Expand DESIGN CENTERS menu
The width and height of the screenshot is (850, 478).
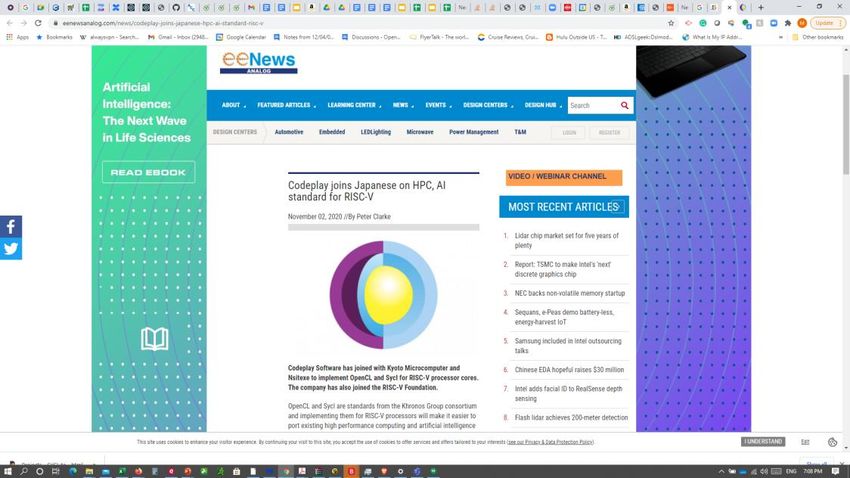[488, 105]
